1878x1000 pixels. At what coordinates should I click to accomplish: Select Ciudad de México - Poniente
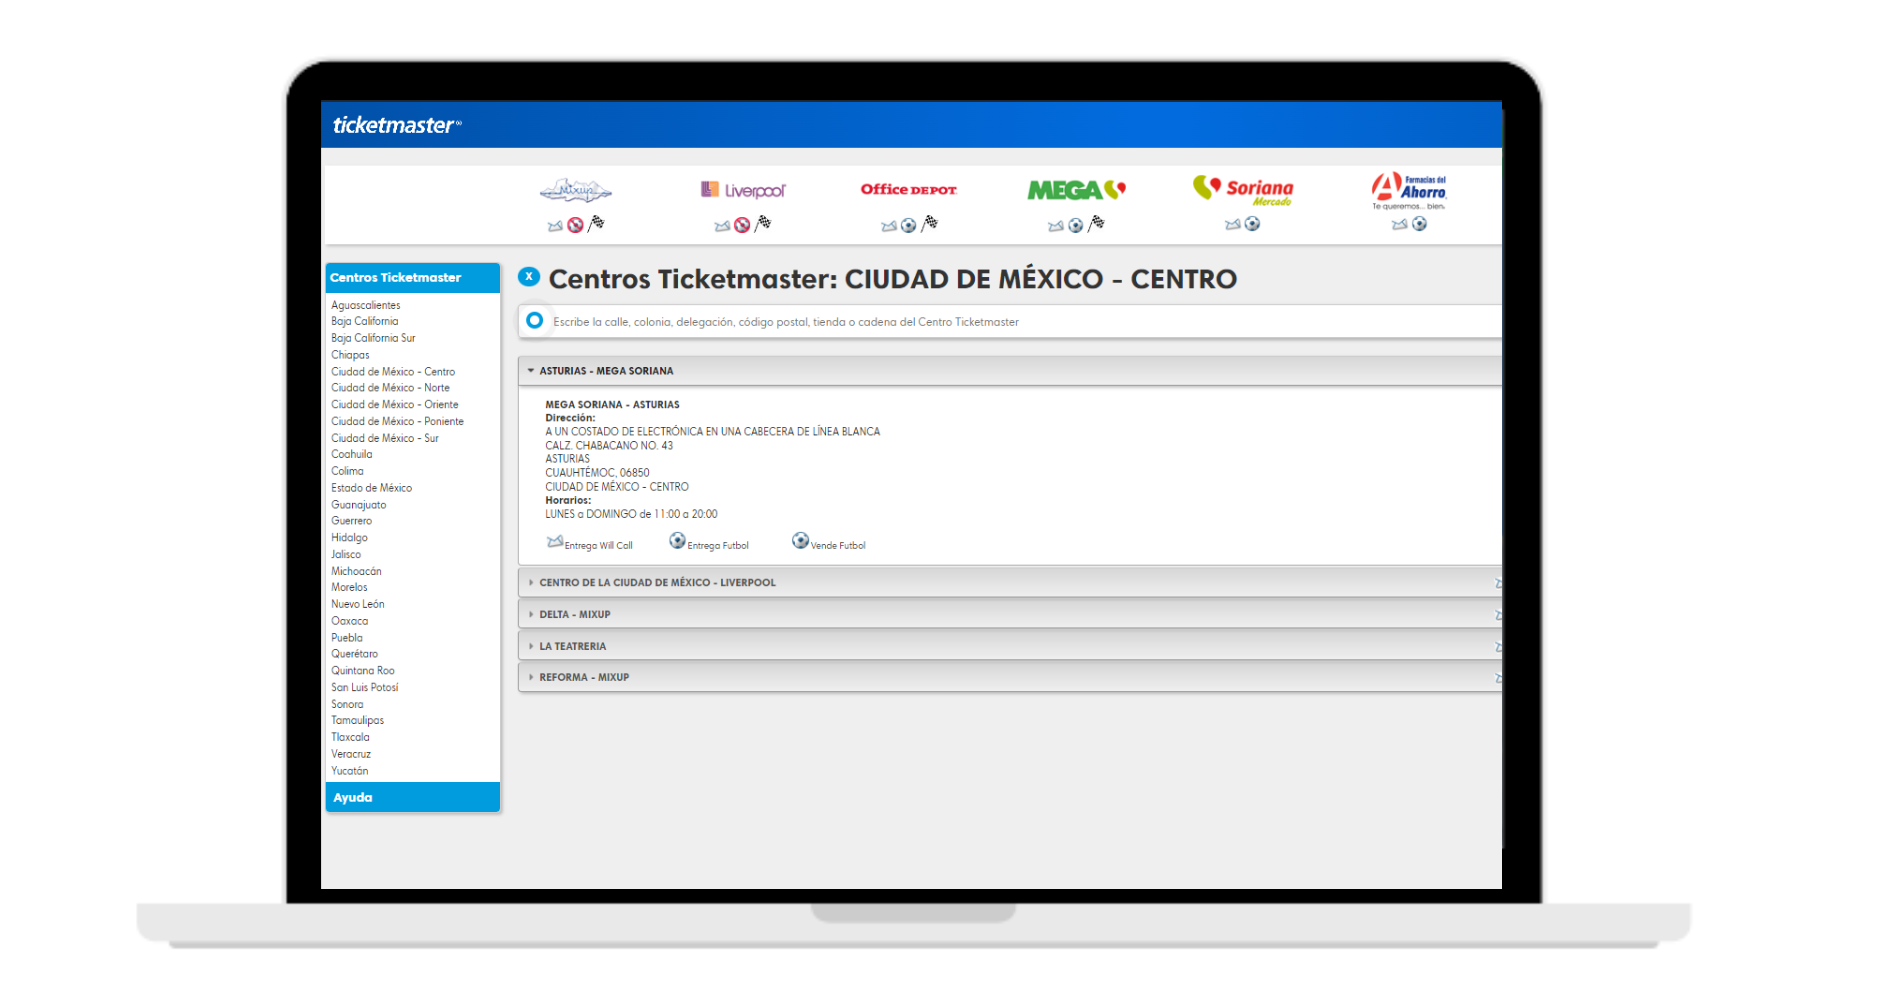click(398, 421)
